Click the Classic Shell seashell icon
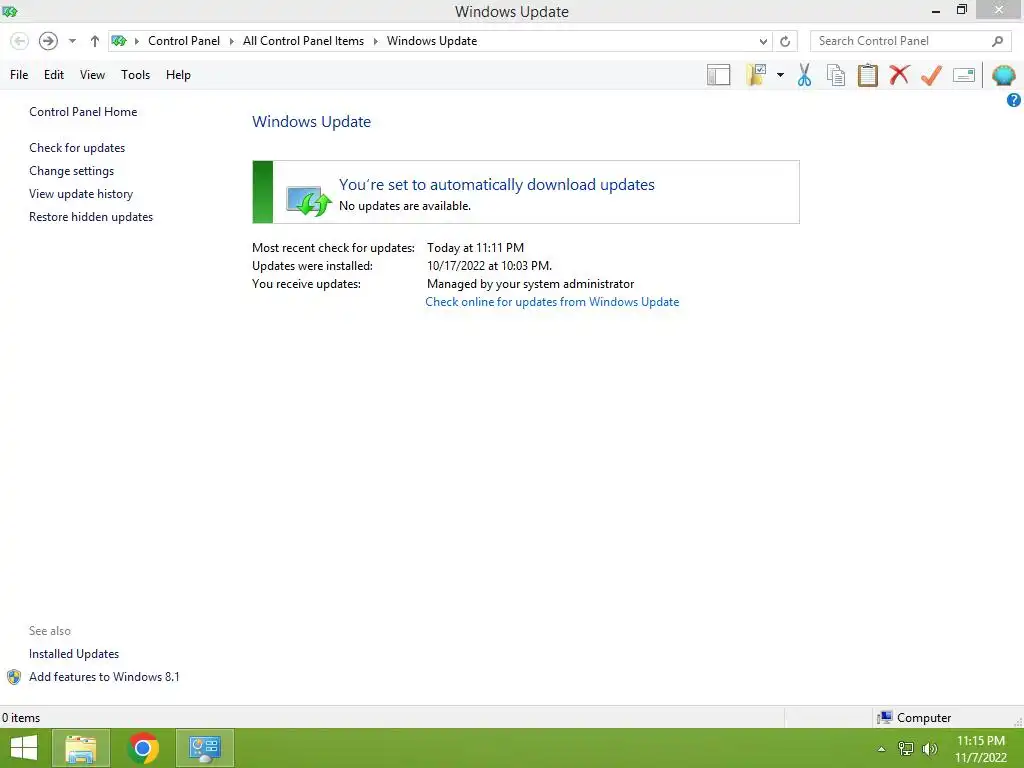Viewport: 1024px width, 768px height. pos(1003,75)
